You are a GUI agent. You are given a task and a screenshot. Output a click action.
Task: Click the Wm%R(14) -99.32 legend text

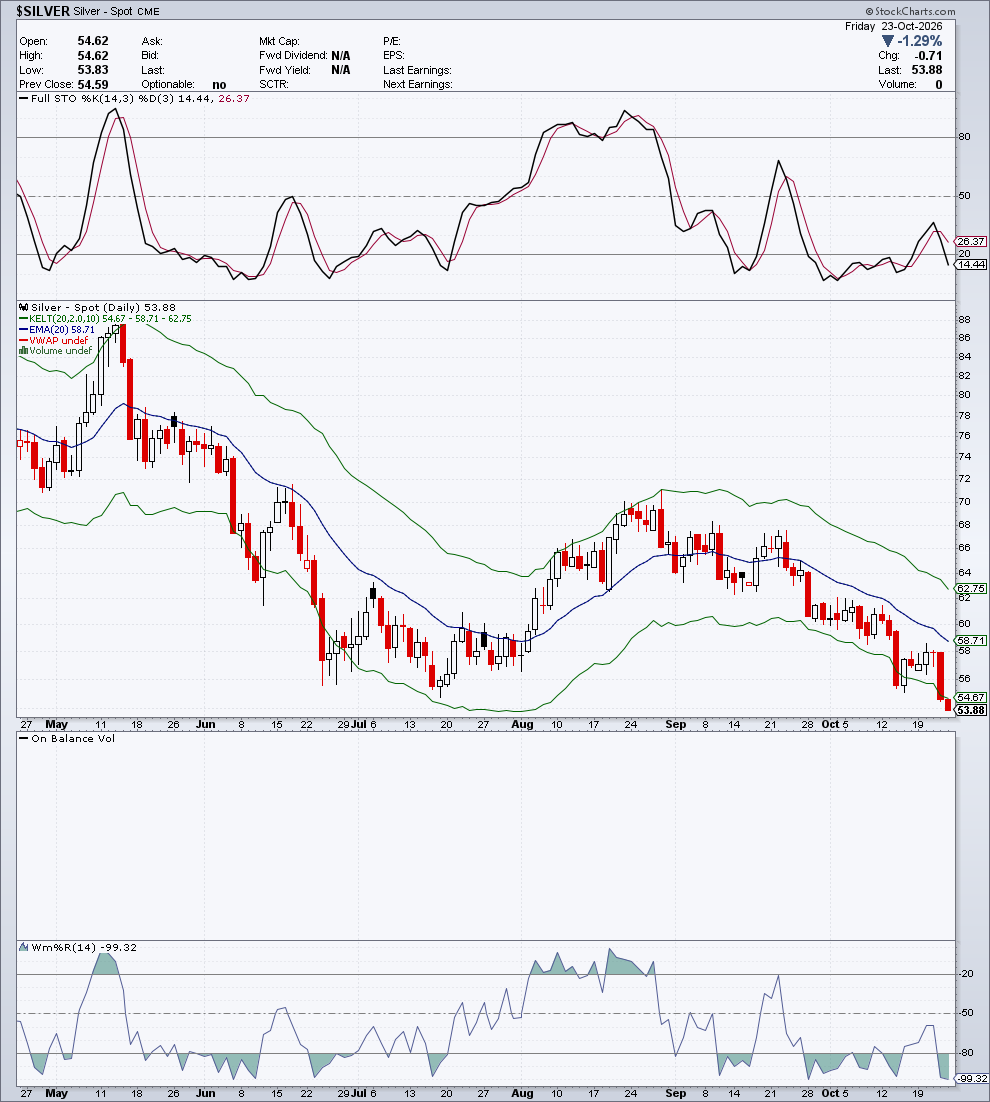pos(84,947)
